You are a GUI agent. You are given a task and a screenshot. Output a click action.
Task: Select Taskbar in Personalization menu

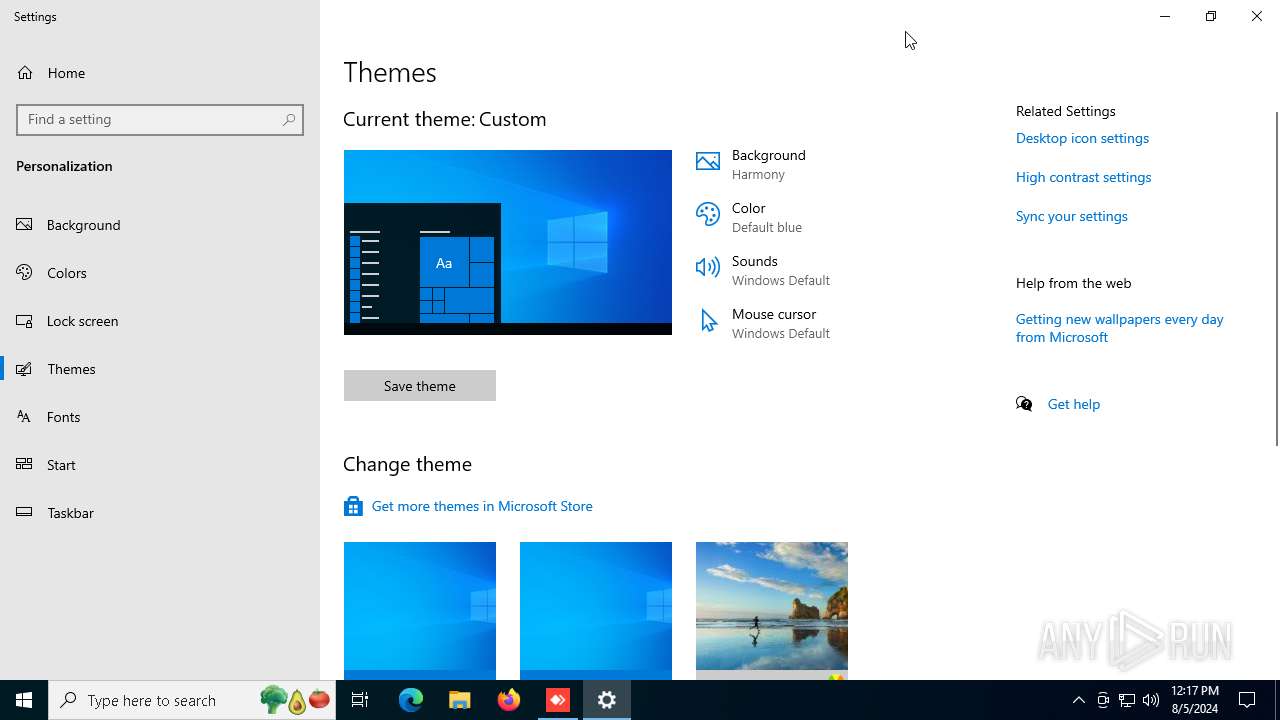[x=160, y=513]
